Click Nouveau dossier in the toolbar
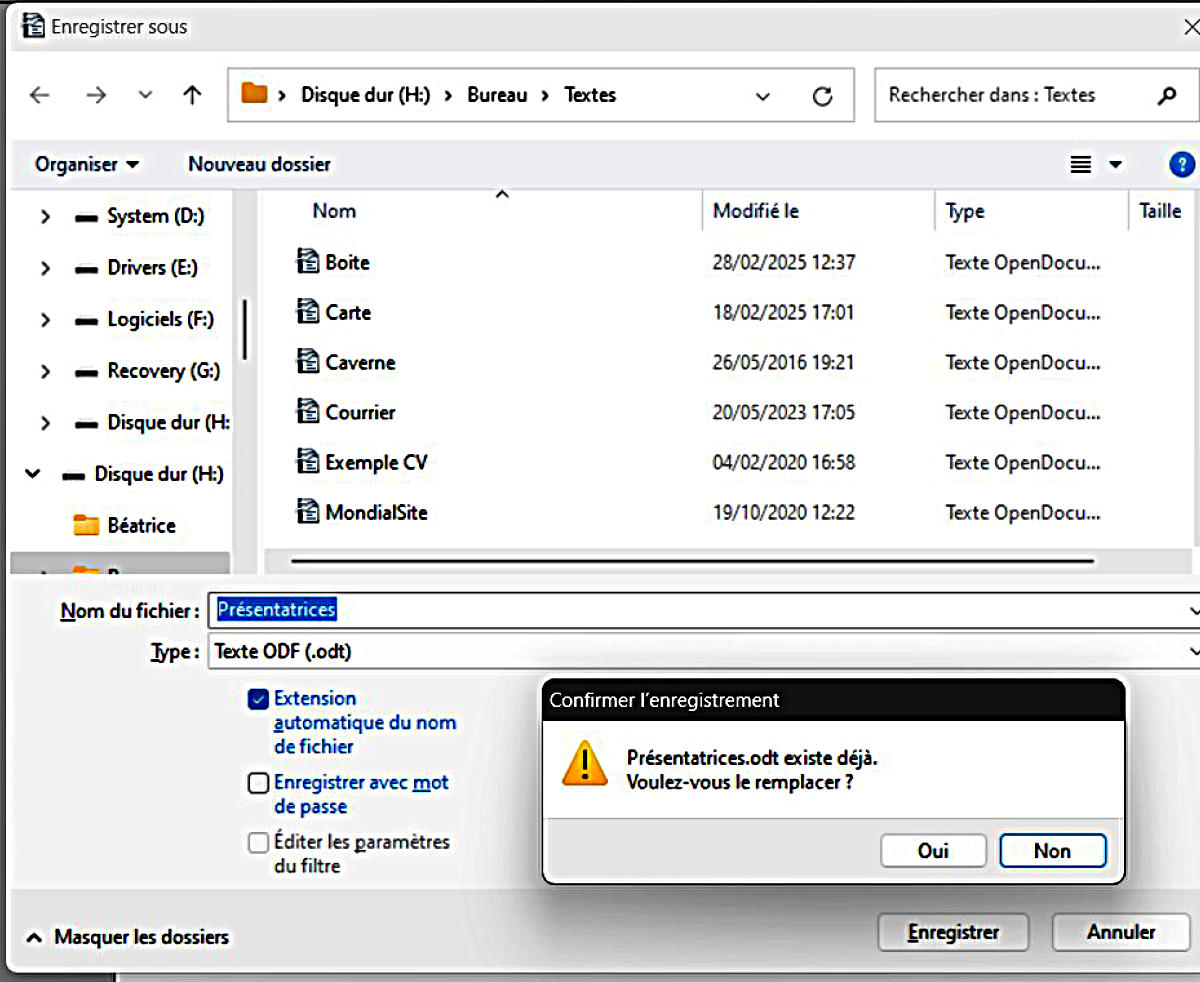Image resolution: width=1200 pixels, height=982 pixels. click(259, 164)
